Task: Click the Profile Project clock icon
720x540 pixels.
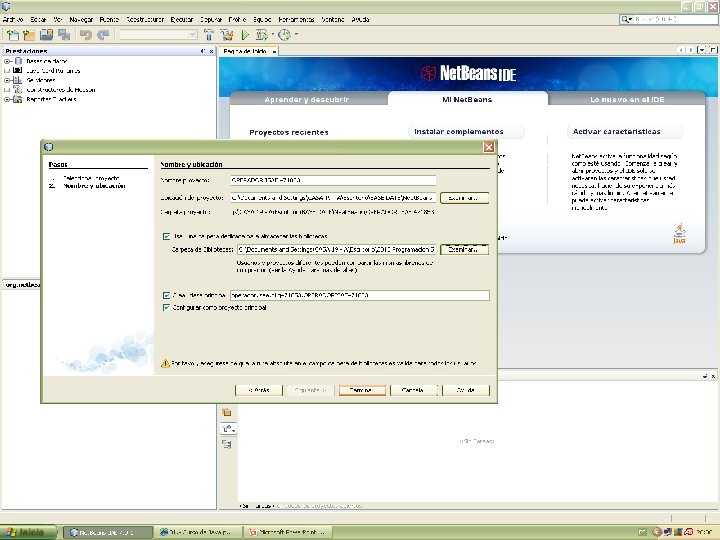Action: (284, 34)
